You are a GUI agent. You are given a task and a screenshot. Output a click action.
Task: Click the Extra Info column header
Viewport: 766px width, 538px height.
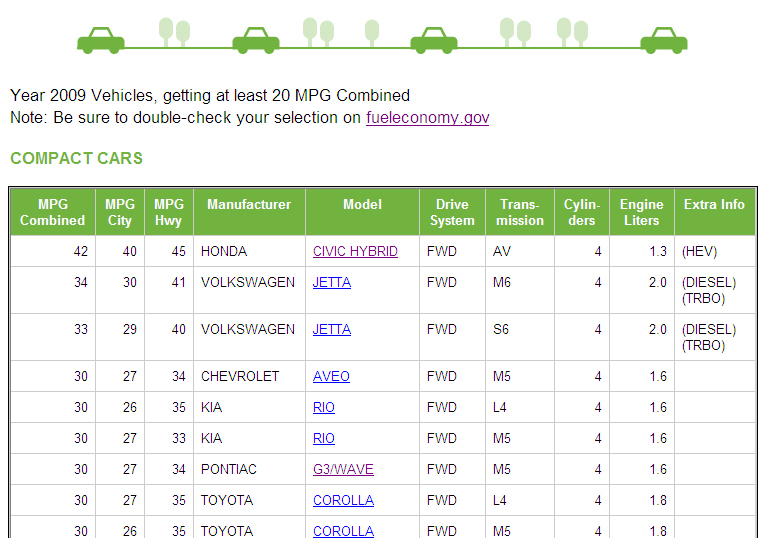tap(715, 212)
